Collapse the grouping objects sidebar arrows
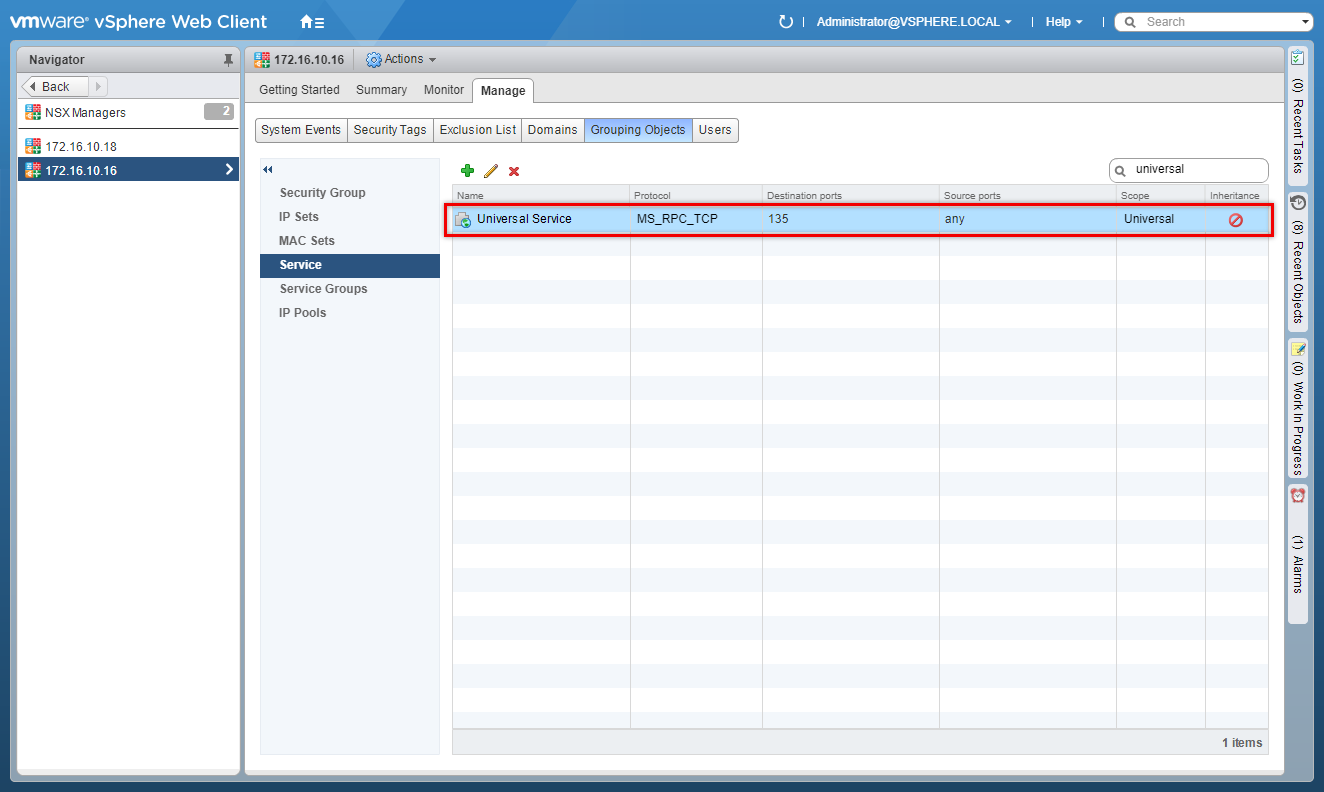Image resolution: width=1324 pixels, height=792 pixels. 268,170
